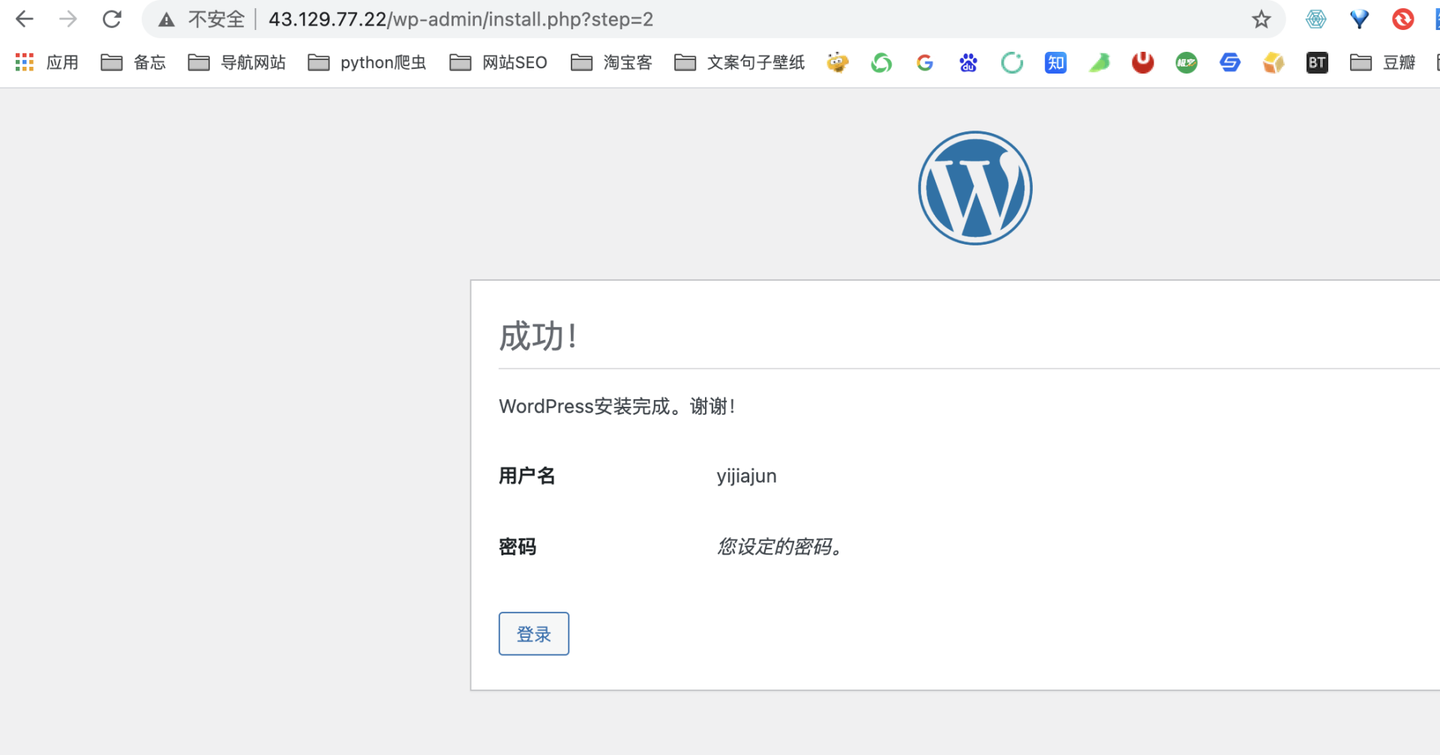This screenshot has width=1440, height=755.
Task: Open the blue funnel extension
Action: [x=1359, y=19]
